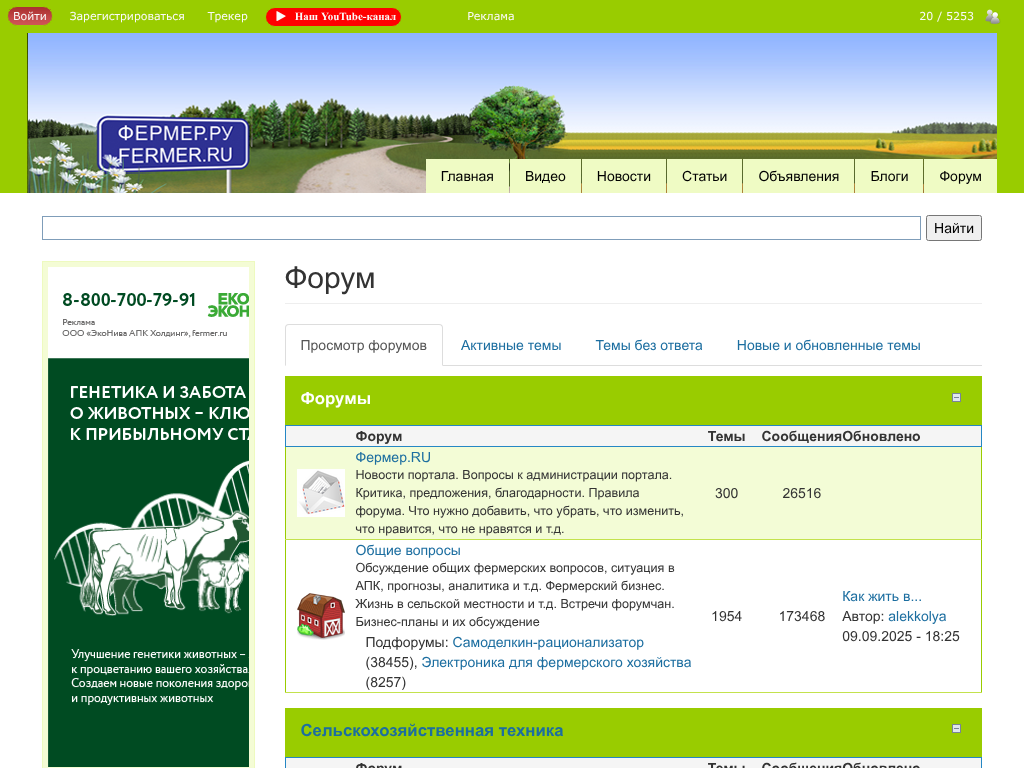Open the Блоги menu item
The height and width of the screenshot is (768, 1024).
[889, 176]
